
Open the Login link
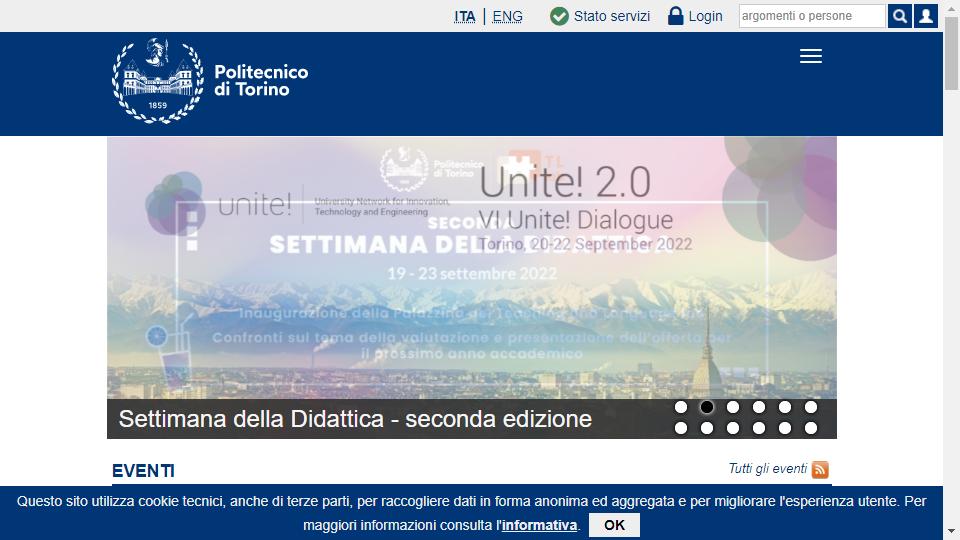[x=705, y=17]
